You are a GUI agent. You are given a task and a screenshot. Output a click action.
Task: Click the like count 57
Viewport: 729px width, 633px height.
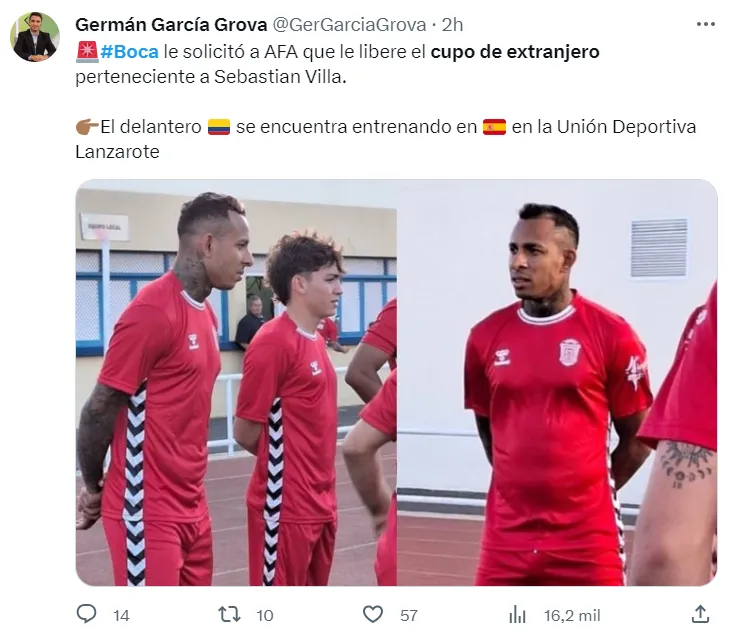tap(408, 615)
